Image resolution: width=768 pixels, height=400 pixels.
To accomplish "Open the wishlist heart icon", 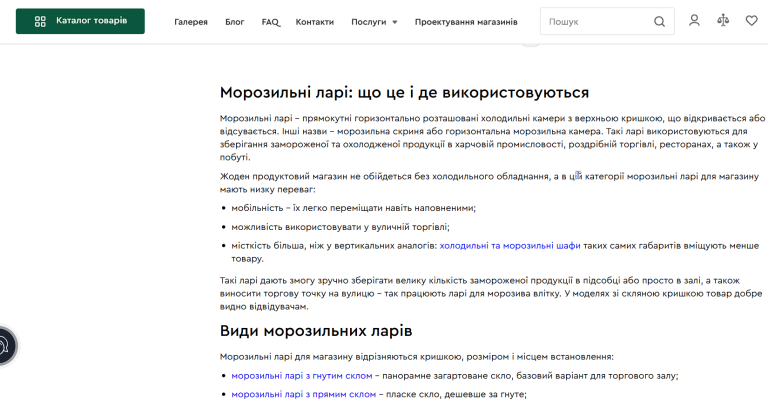I will (751, 21).
